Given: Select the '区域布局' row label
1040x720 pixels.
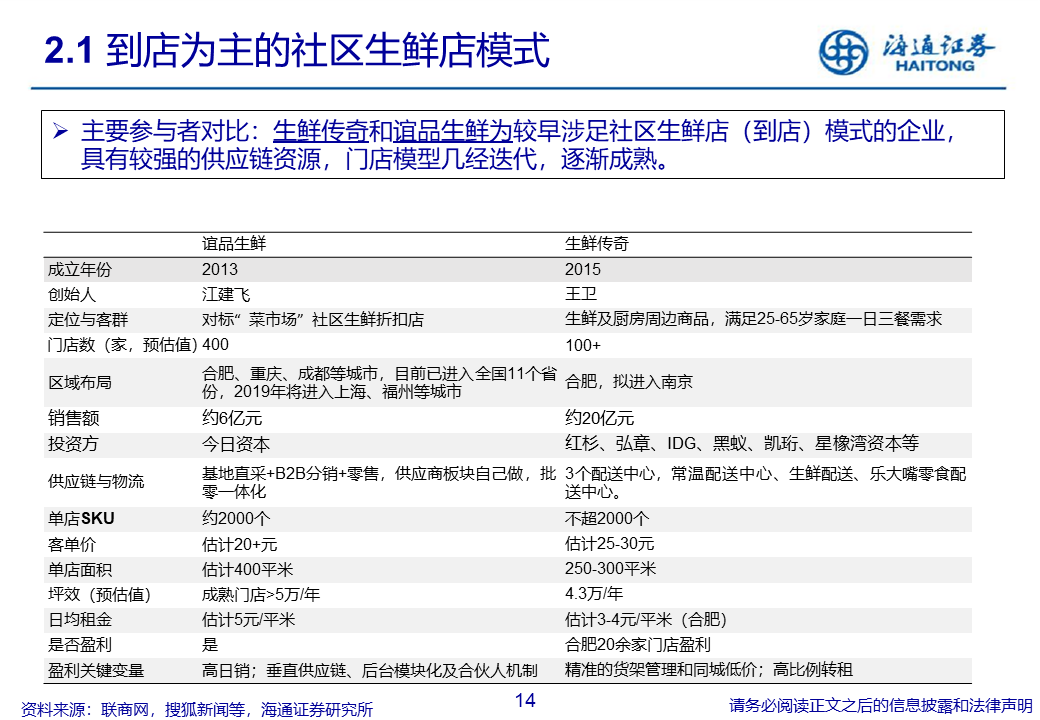Looking at the screenshot, I should point(80,383).
